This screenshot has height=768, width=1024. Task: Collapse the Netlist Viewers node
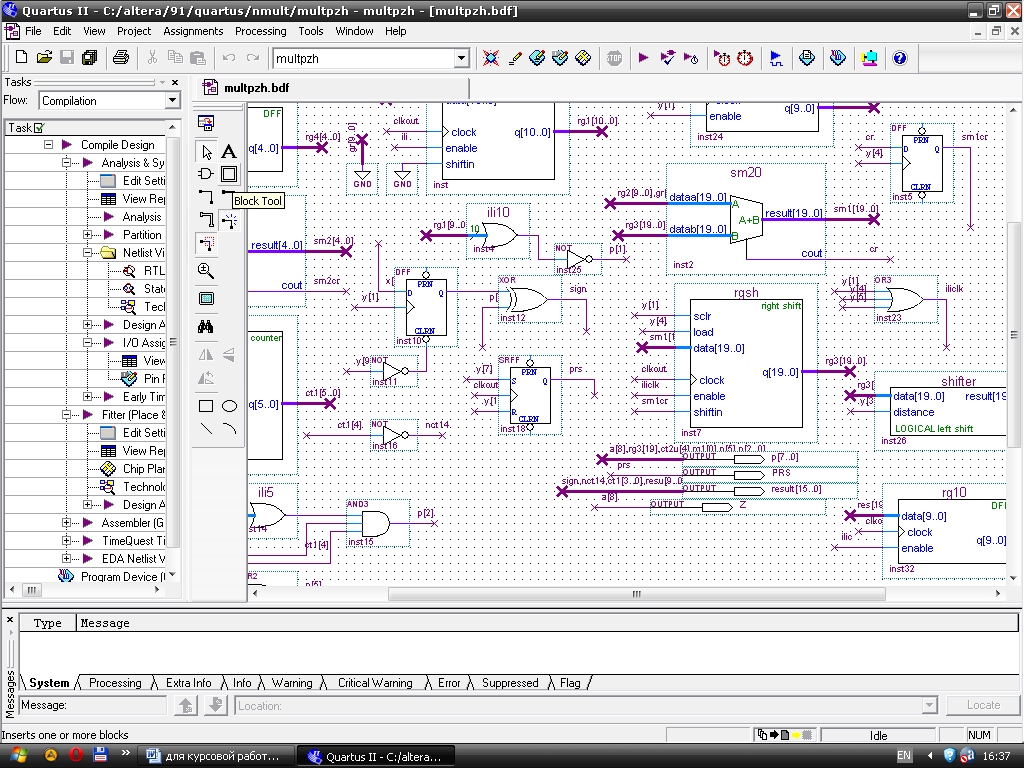tap(88, 253)
